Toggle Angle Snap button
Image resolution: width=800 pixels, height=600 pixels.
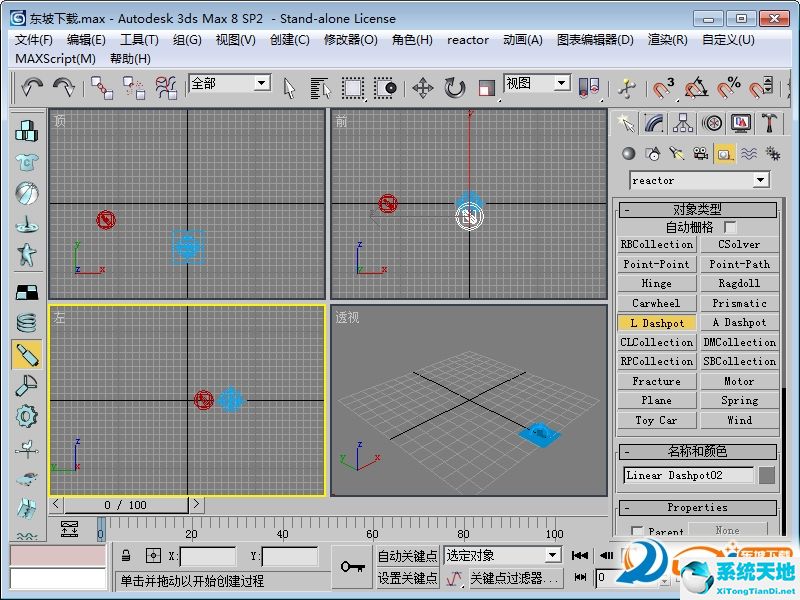[696, 88]
